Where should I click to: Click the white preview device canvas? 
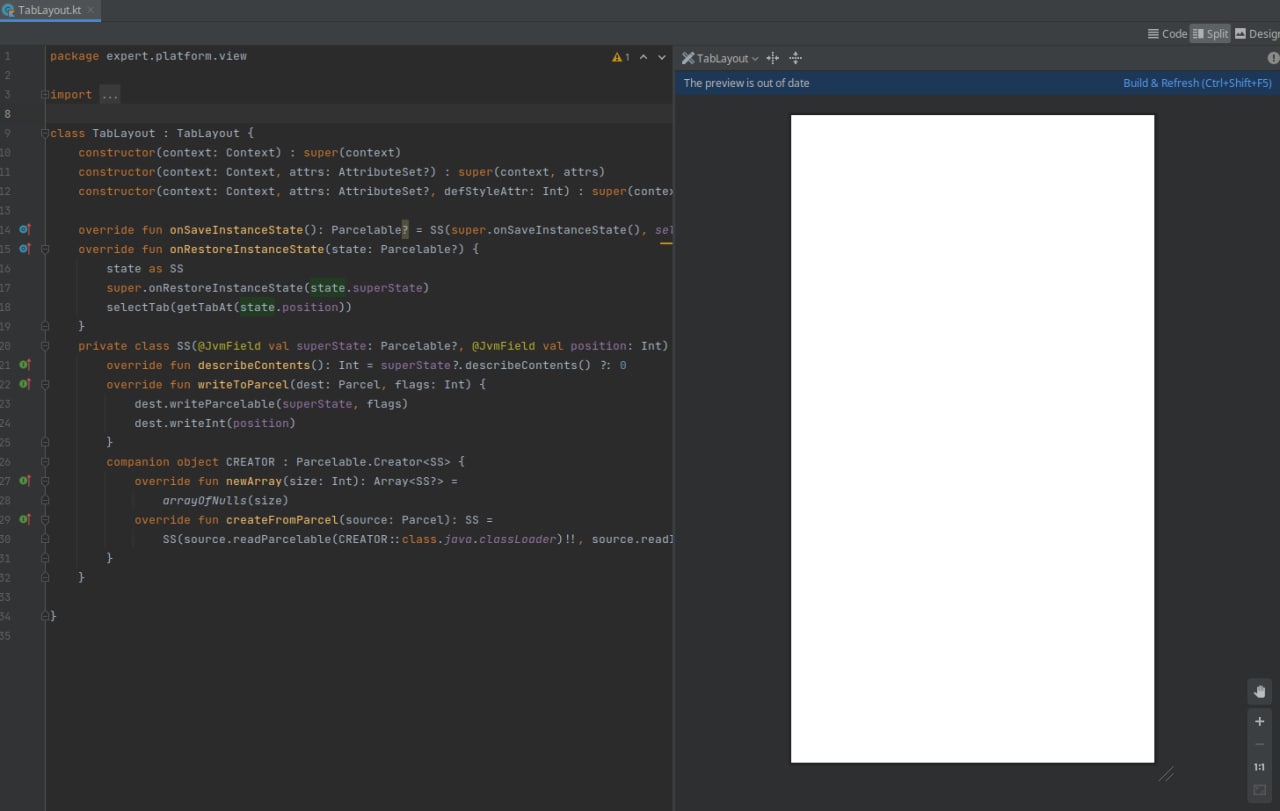(x=972, y=438)
